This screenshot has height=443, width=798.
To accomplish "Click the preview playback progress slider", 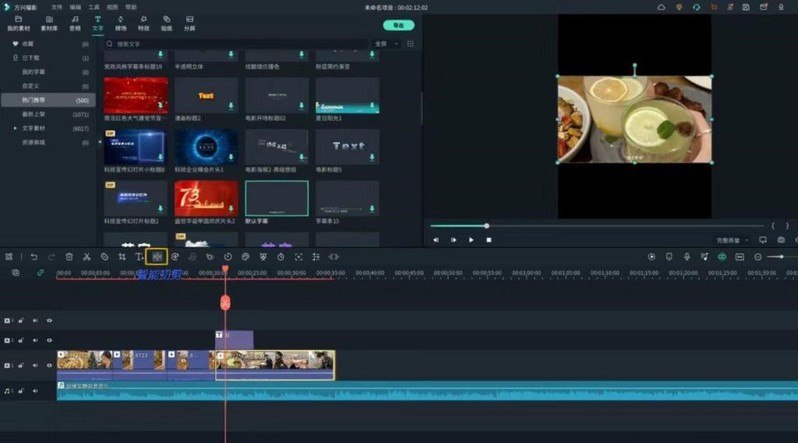I will (487, 226).
